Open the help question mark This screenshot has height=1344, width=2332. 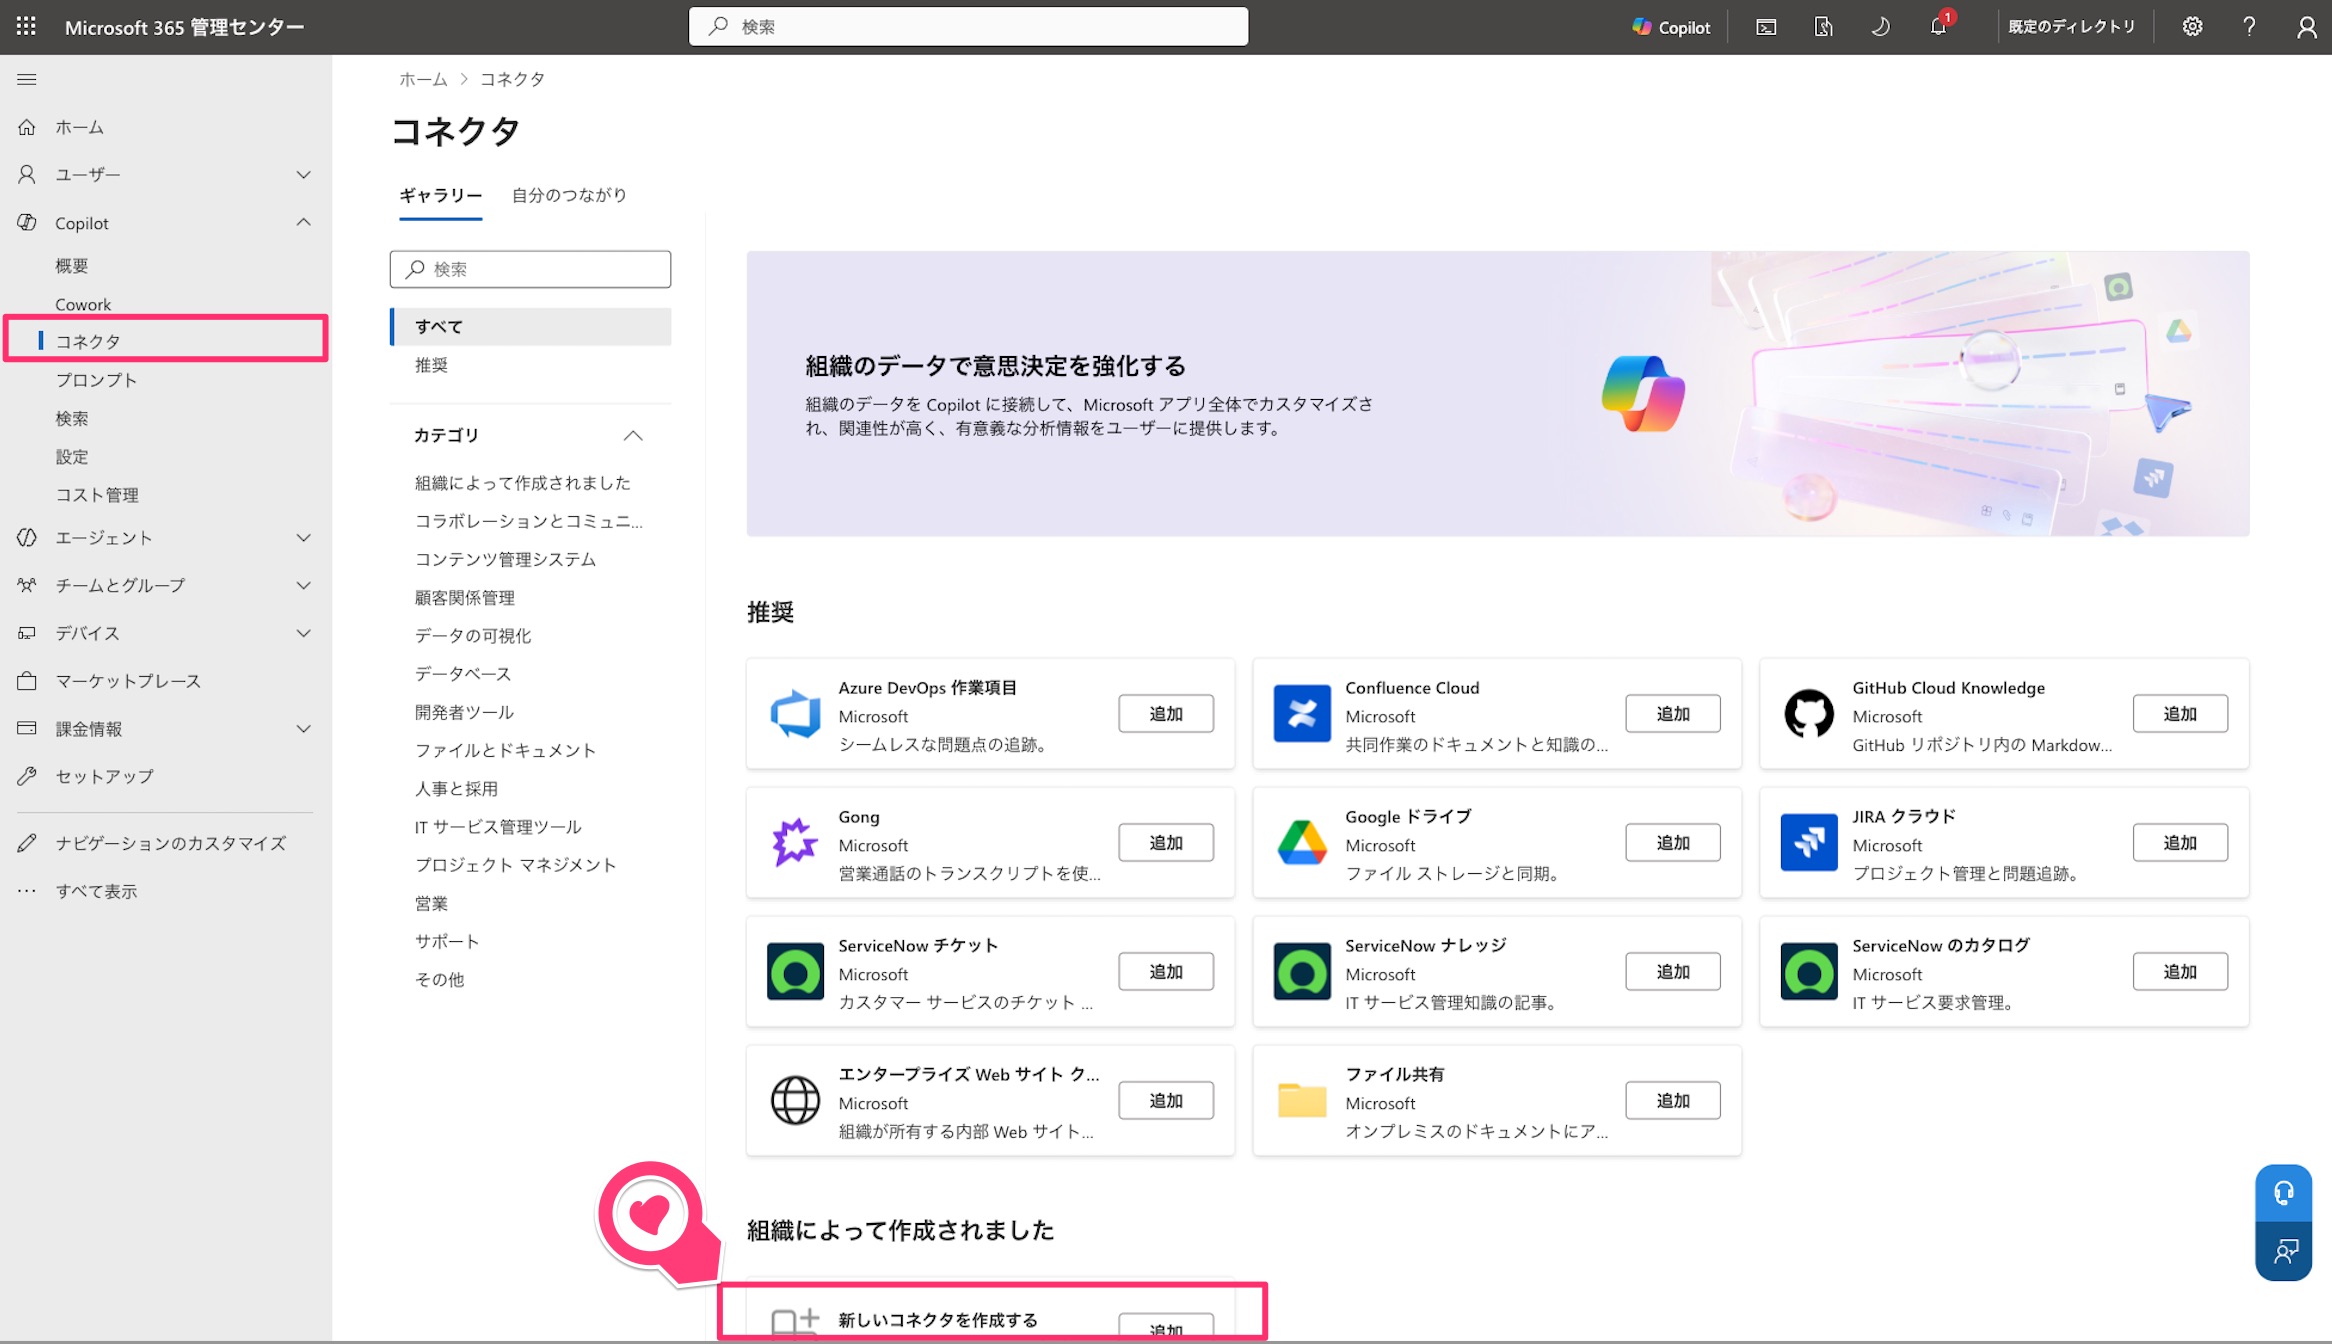point(2249,27)
